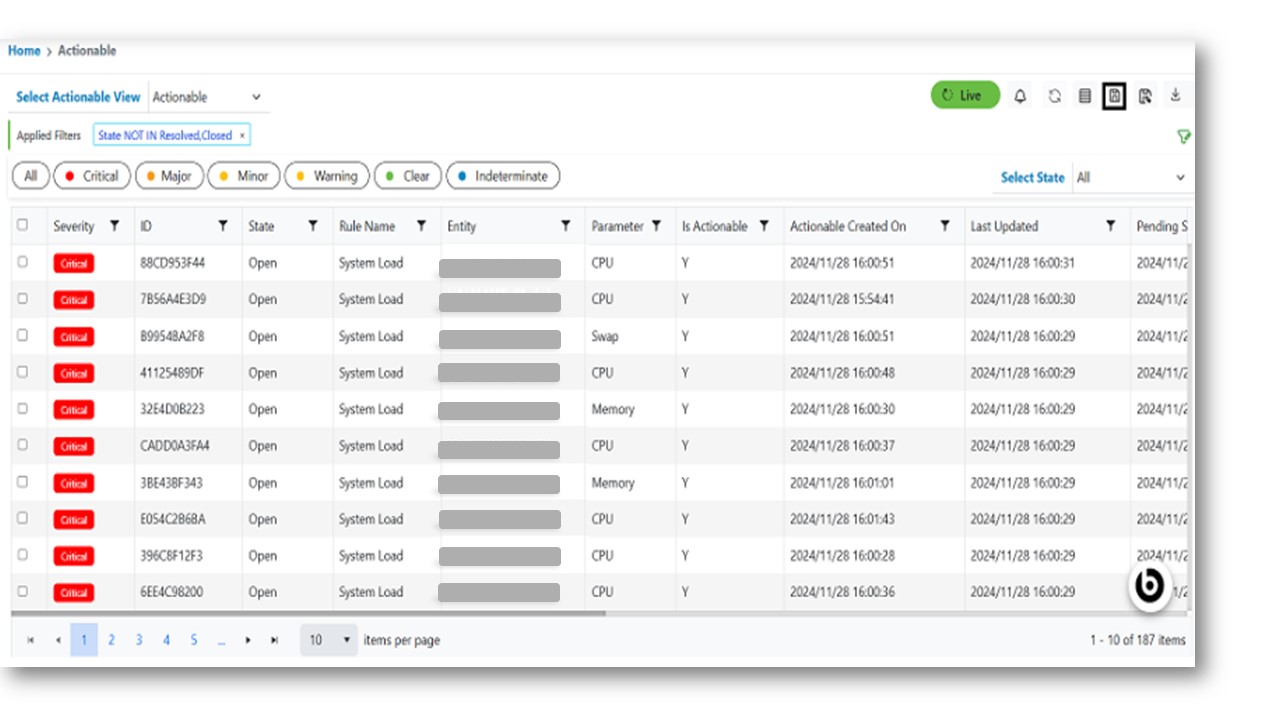The image size is (1280, 720).
Task: Click the notification bell icon
Action: 1020,96
